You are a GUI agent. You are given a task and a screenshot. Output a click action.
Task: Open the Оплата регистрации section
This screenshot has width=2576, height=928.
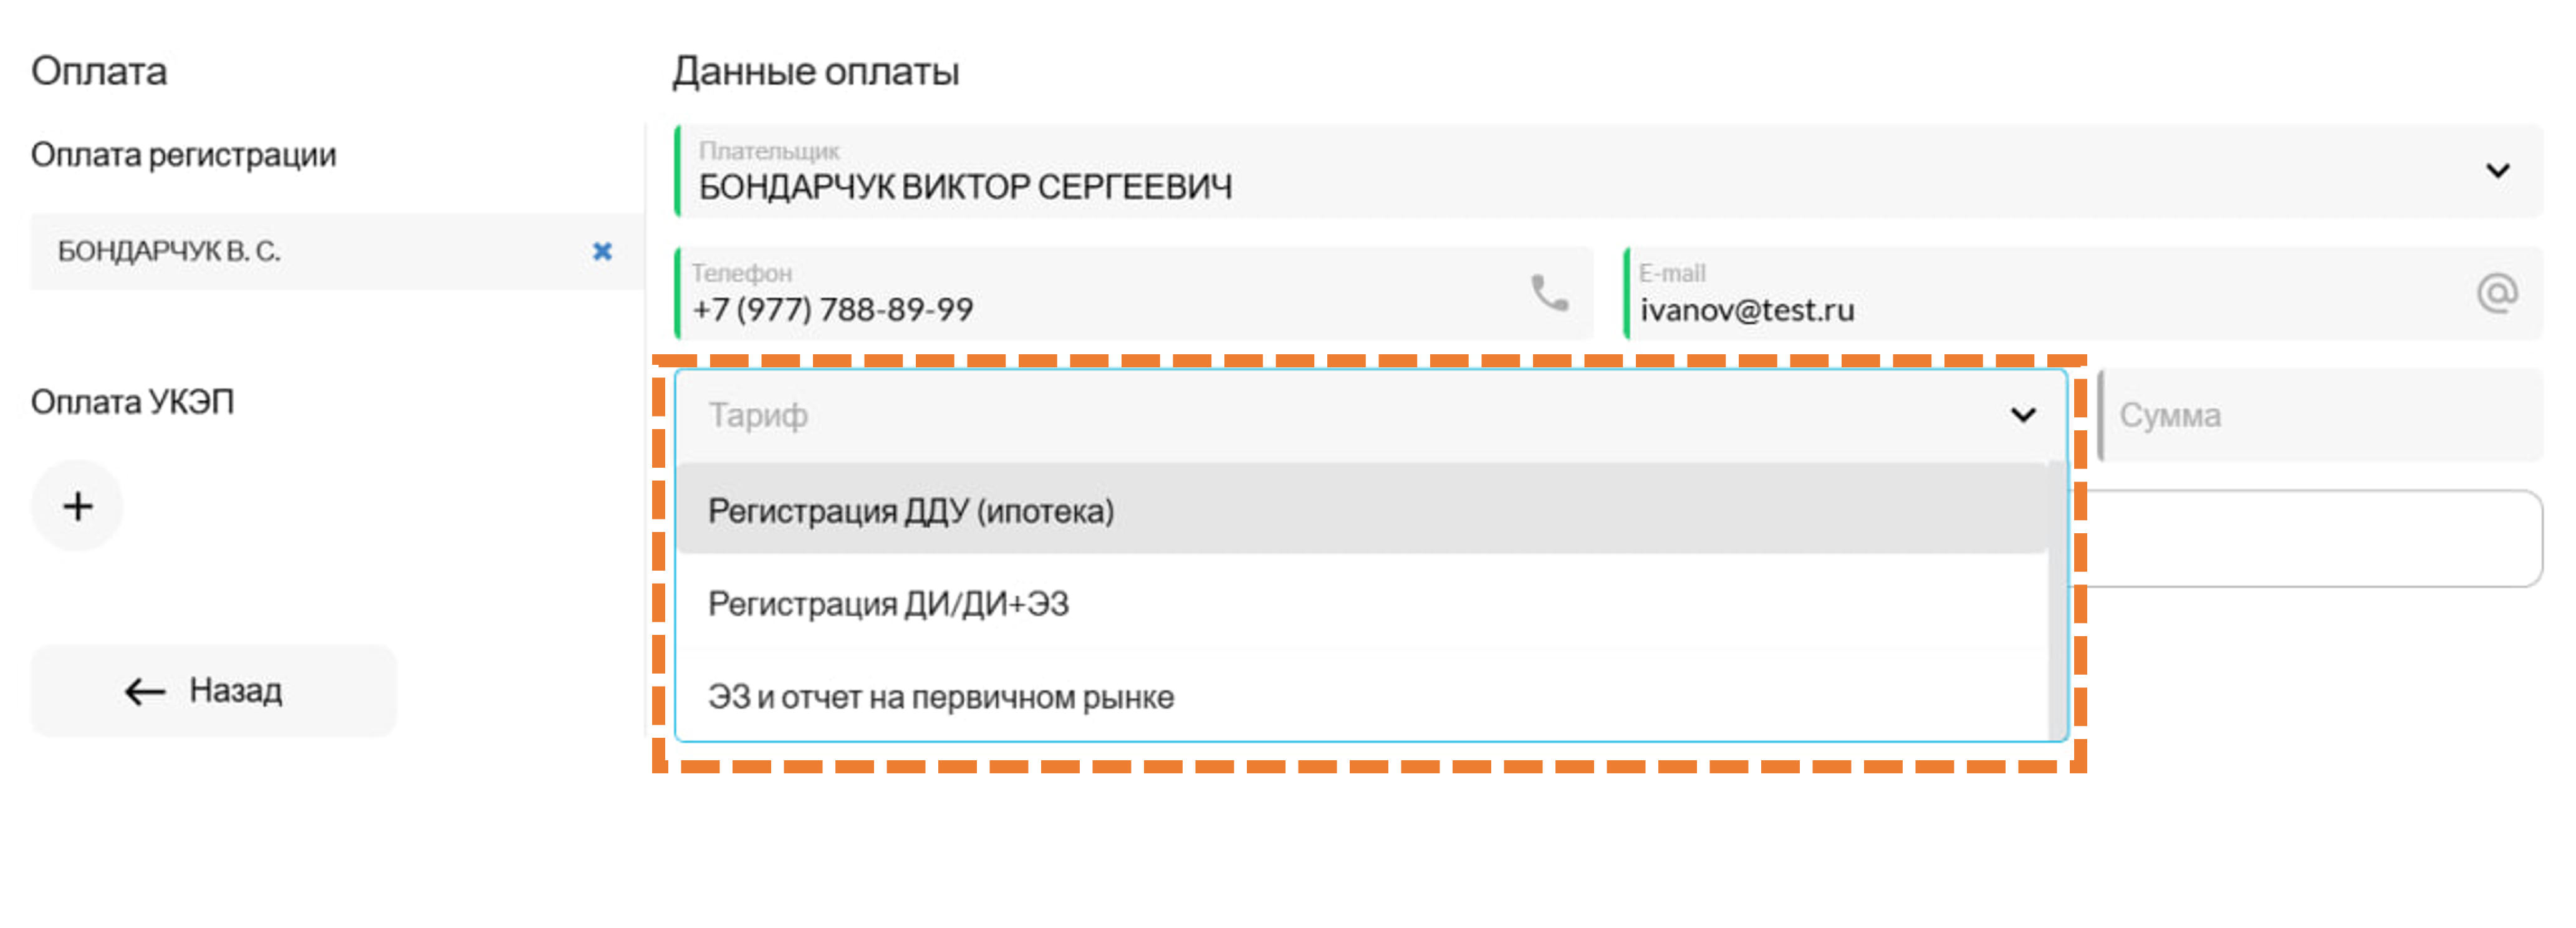pyautogui.click(x=183, y=155)
